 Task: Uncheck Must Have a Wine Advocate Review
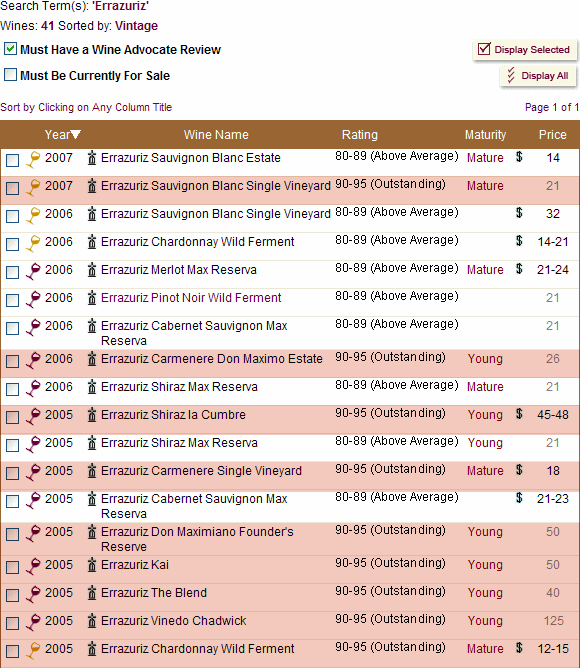pos(11,49)
